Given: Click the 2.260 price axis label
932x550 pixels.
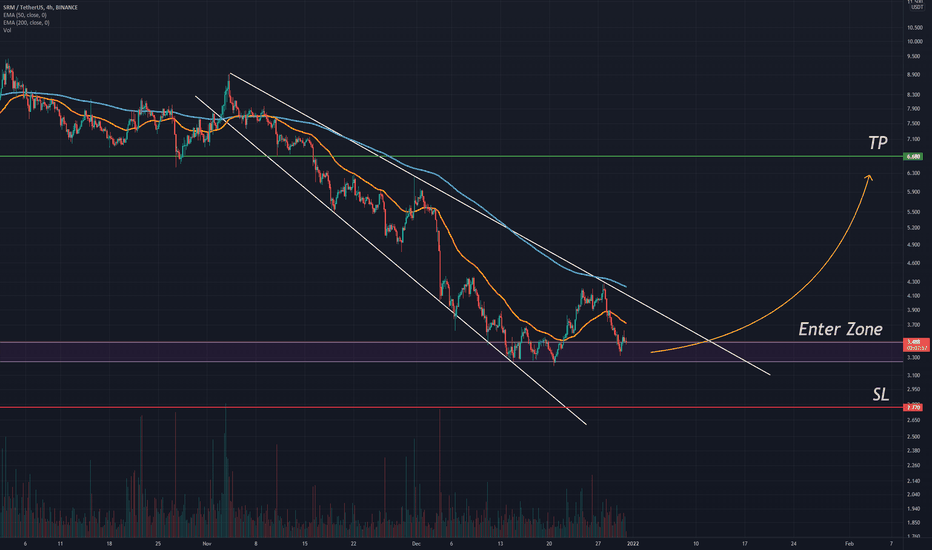Looking at the screenshot, I should pyautogui.click(x=915, y=465).
